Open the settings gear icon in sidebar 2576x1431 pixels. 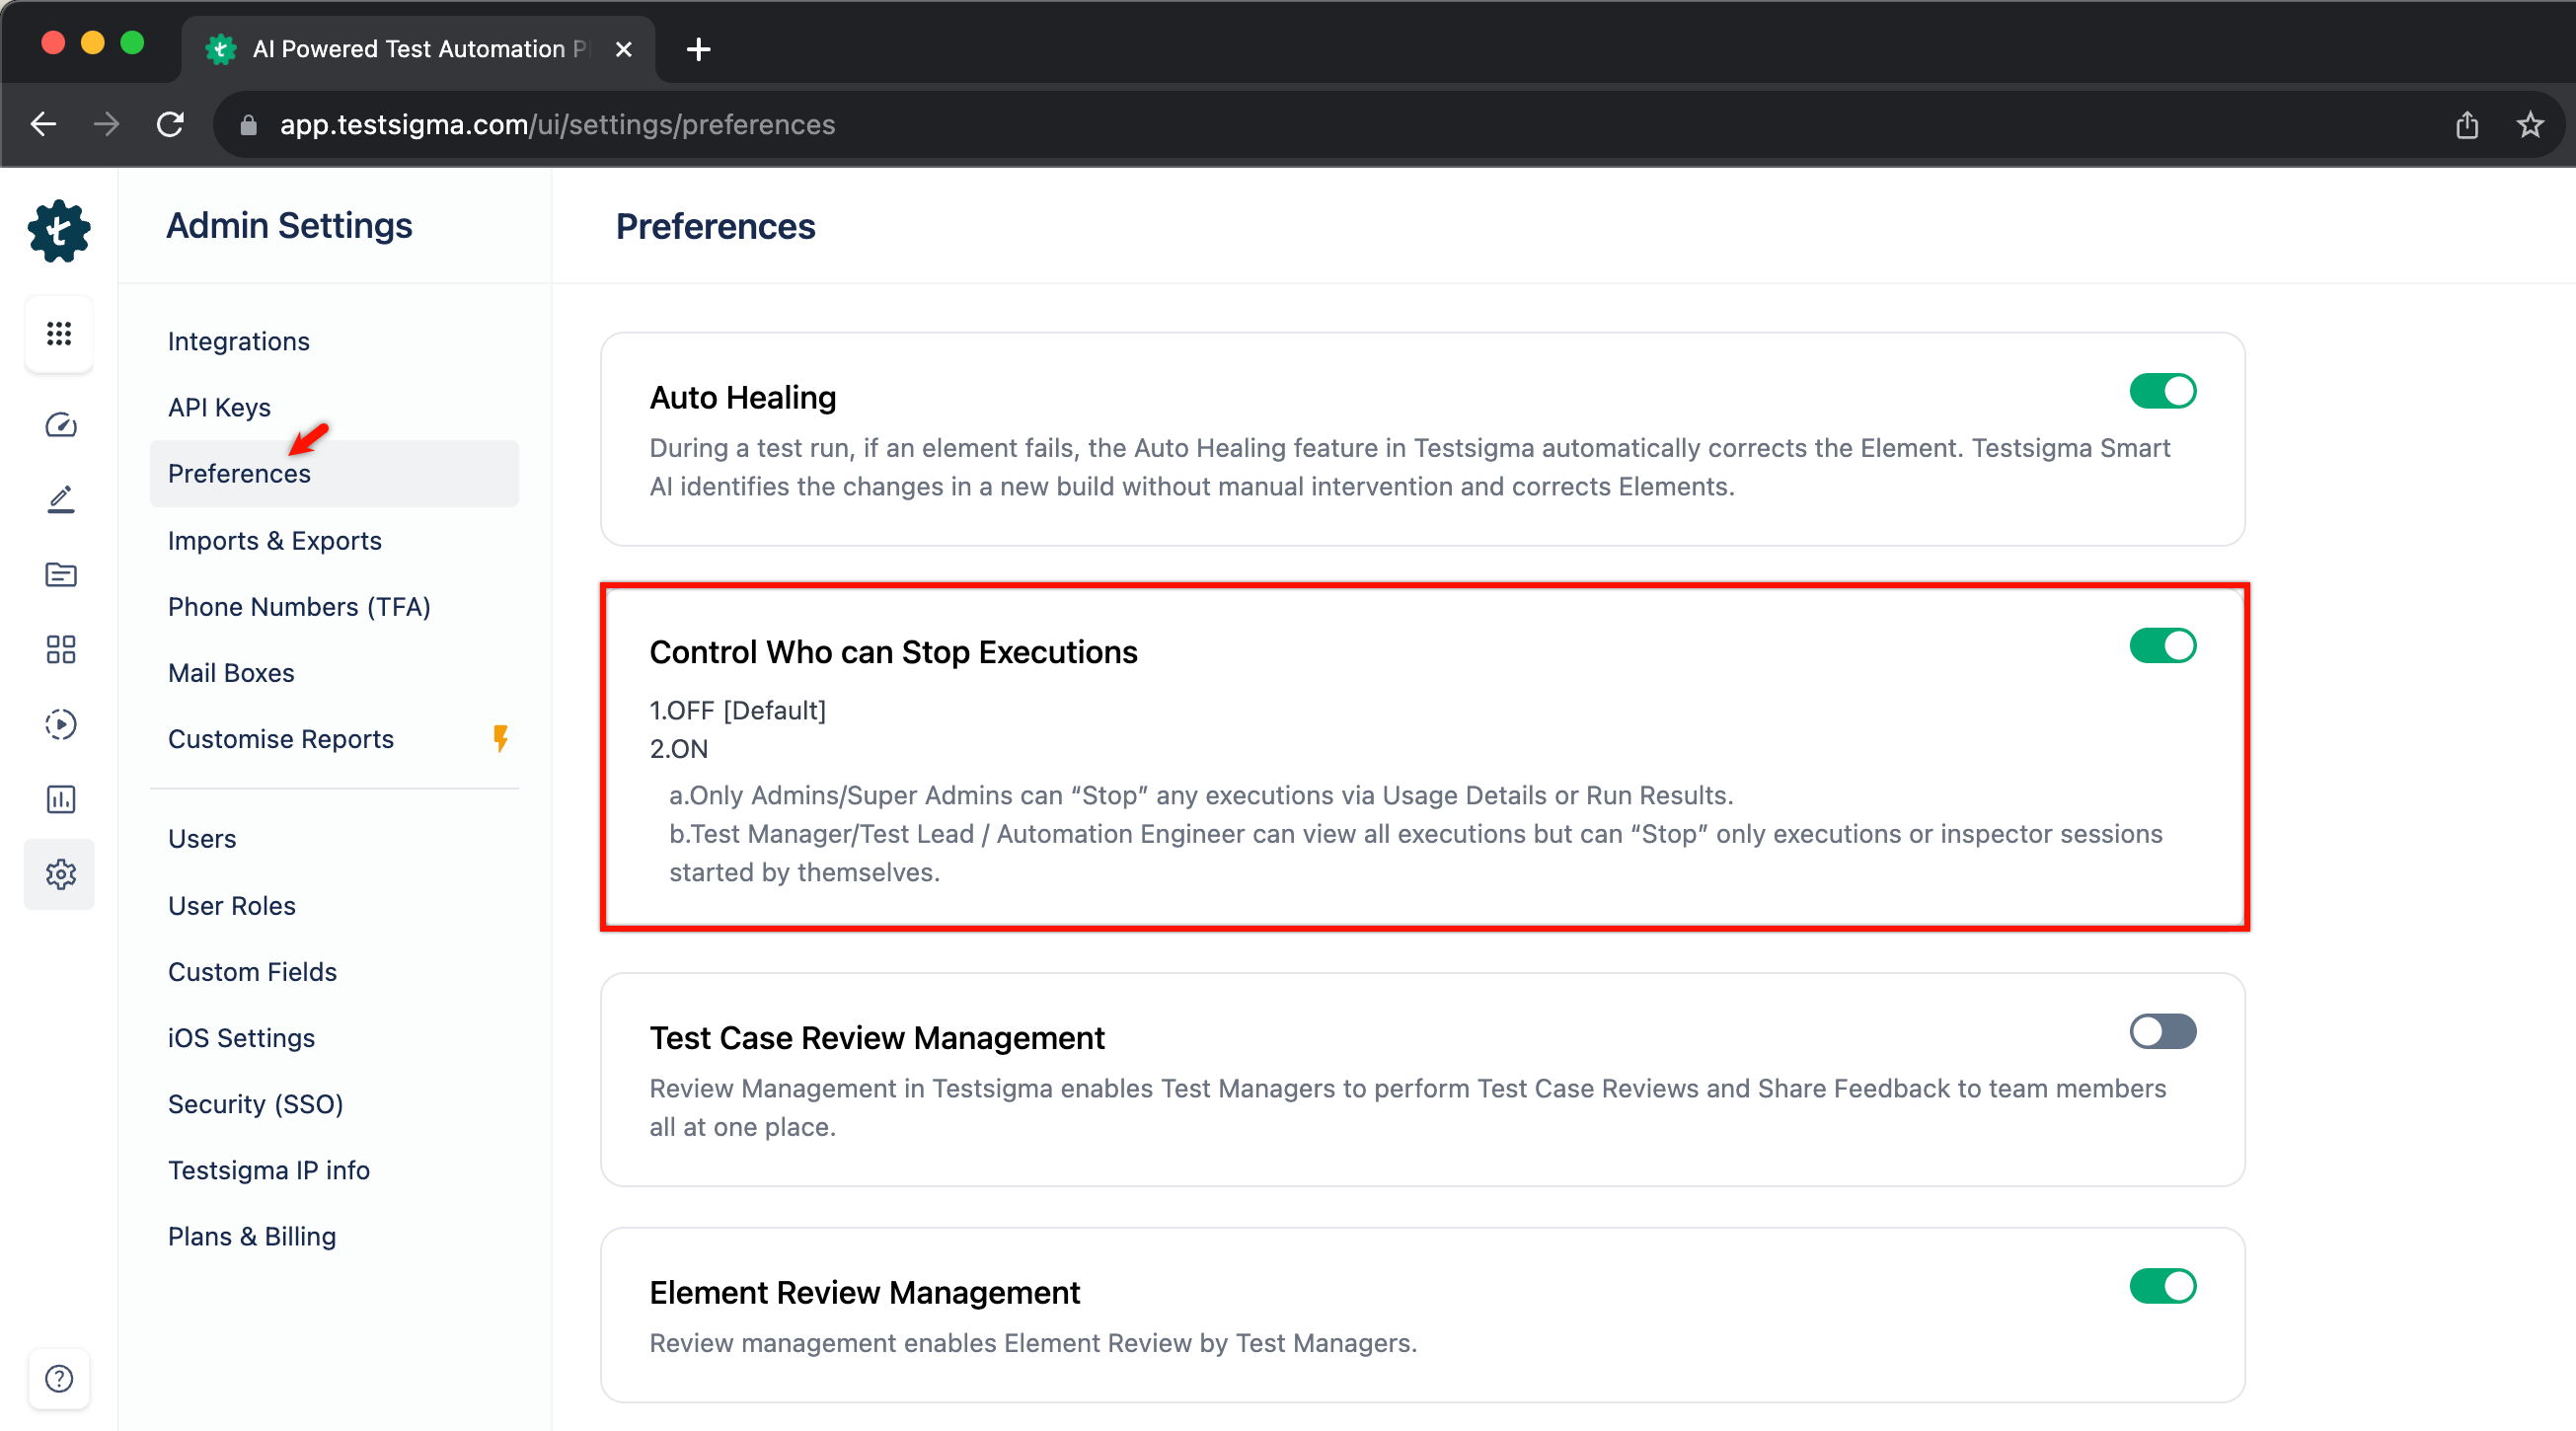[x=60, y=874]
